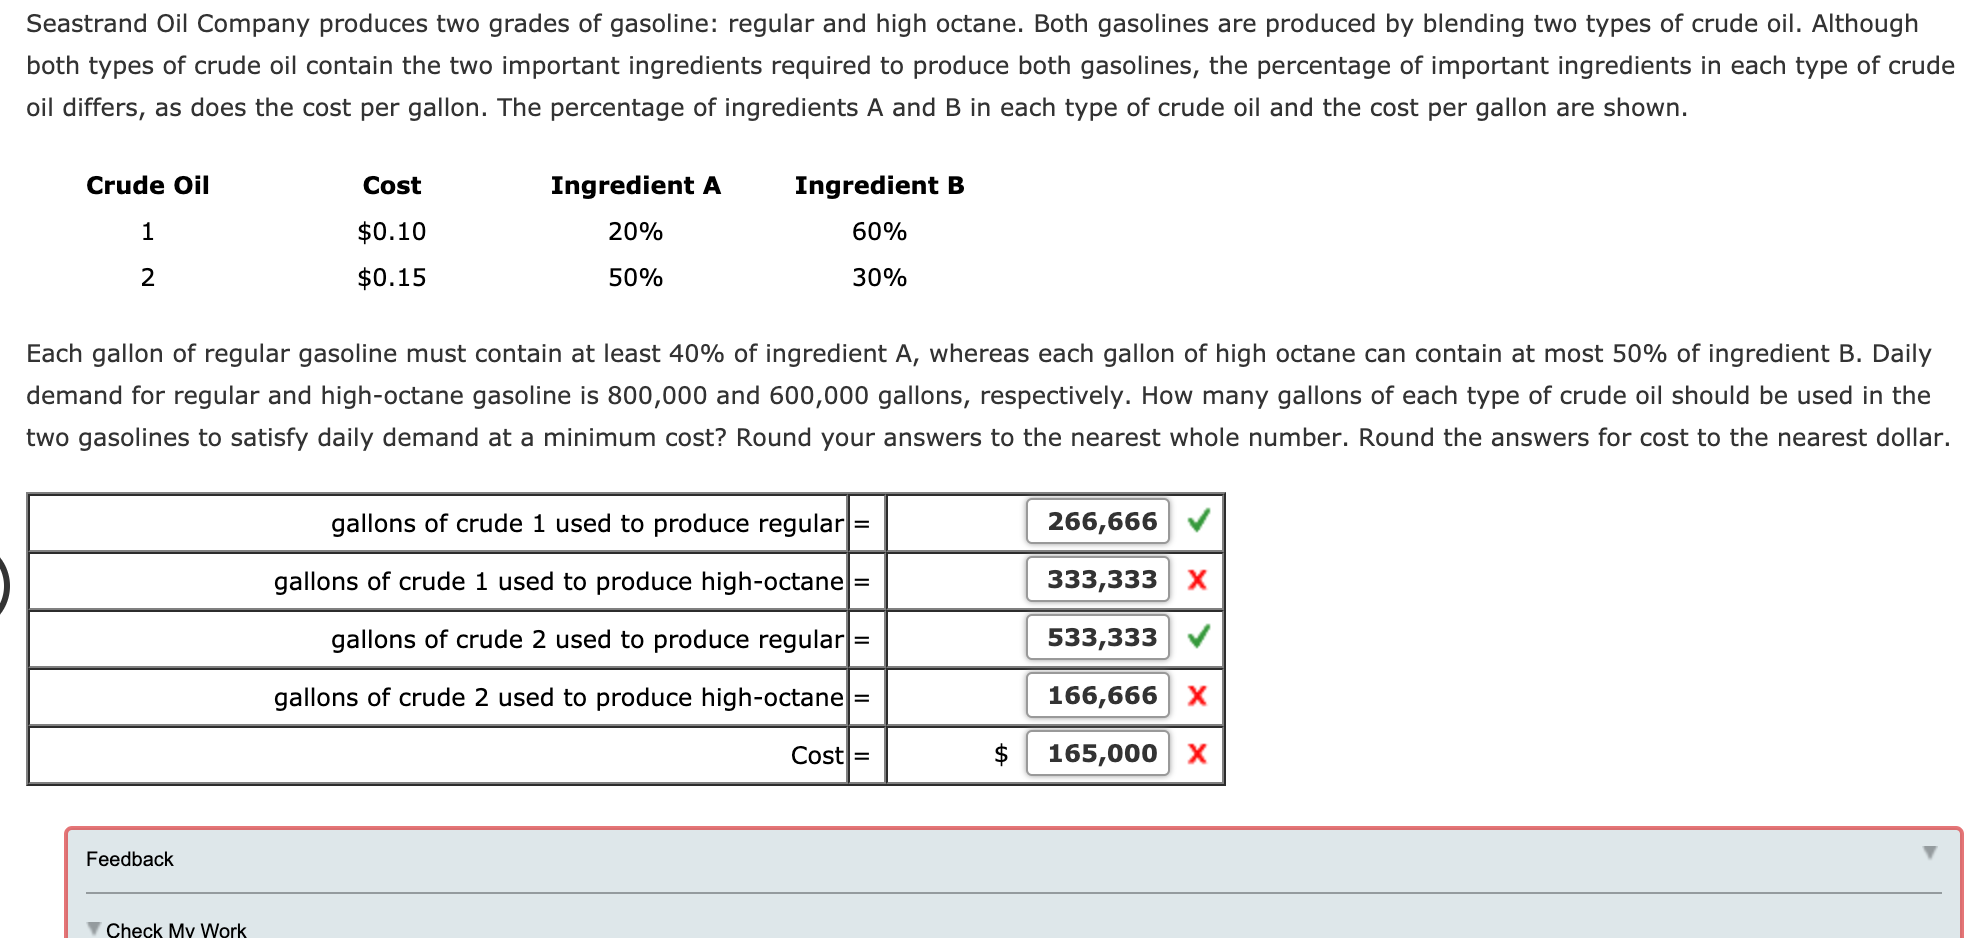Click the red X beside 166,666

[1197, 696]
